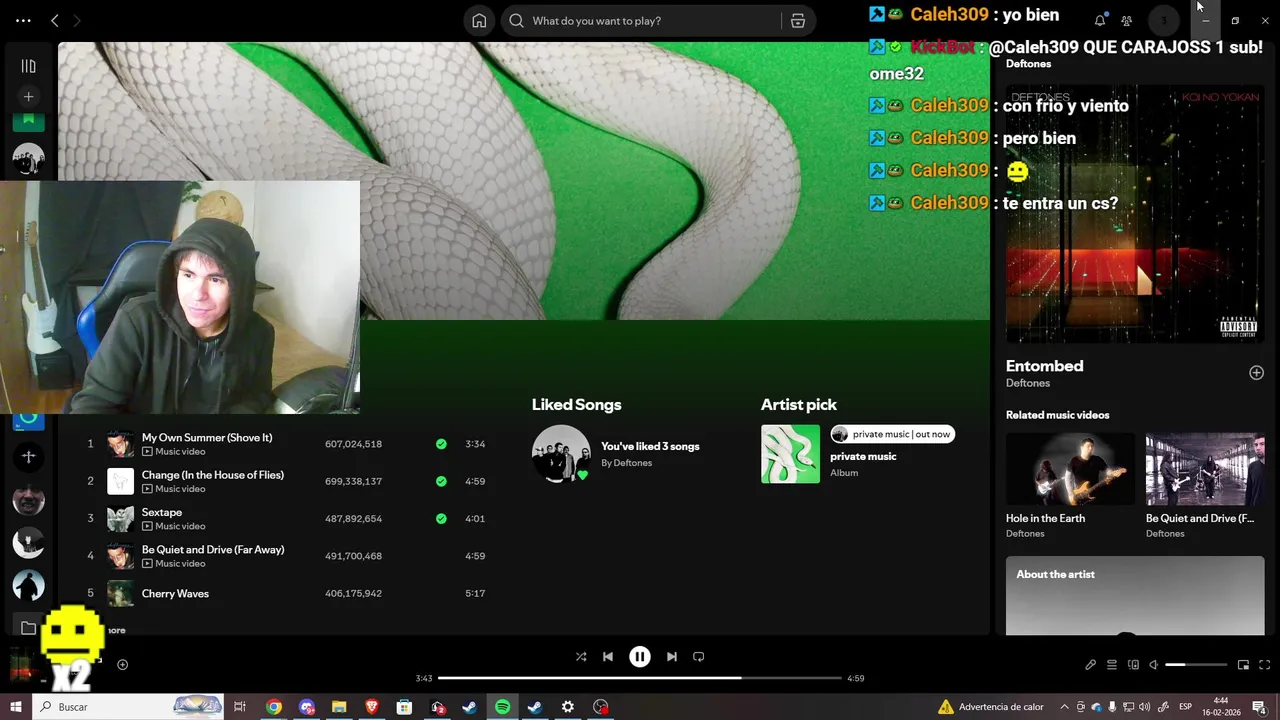Adjust the volume slider

tap(1196, 665)
